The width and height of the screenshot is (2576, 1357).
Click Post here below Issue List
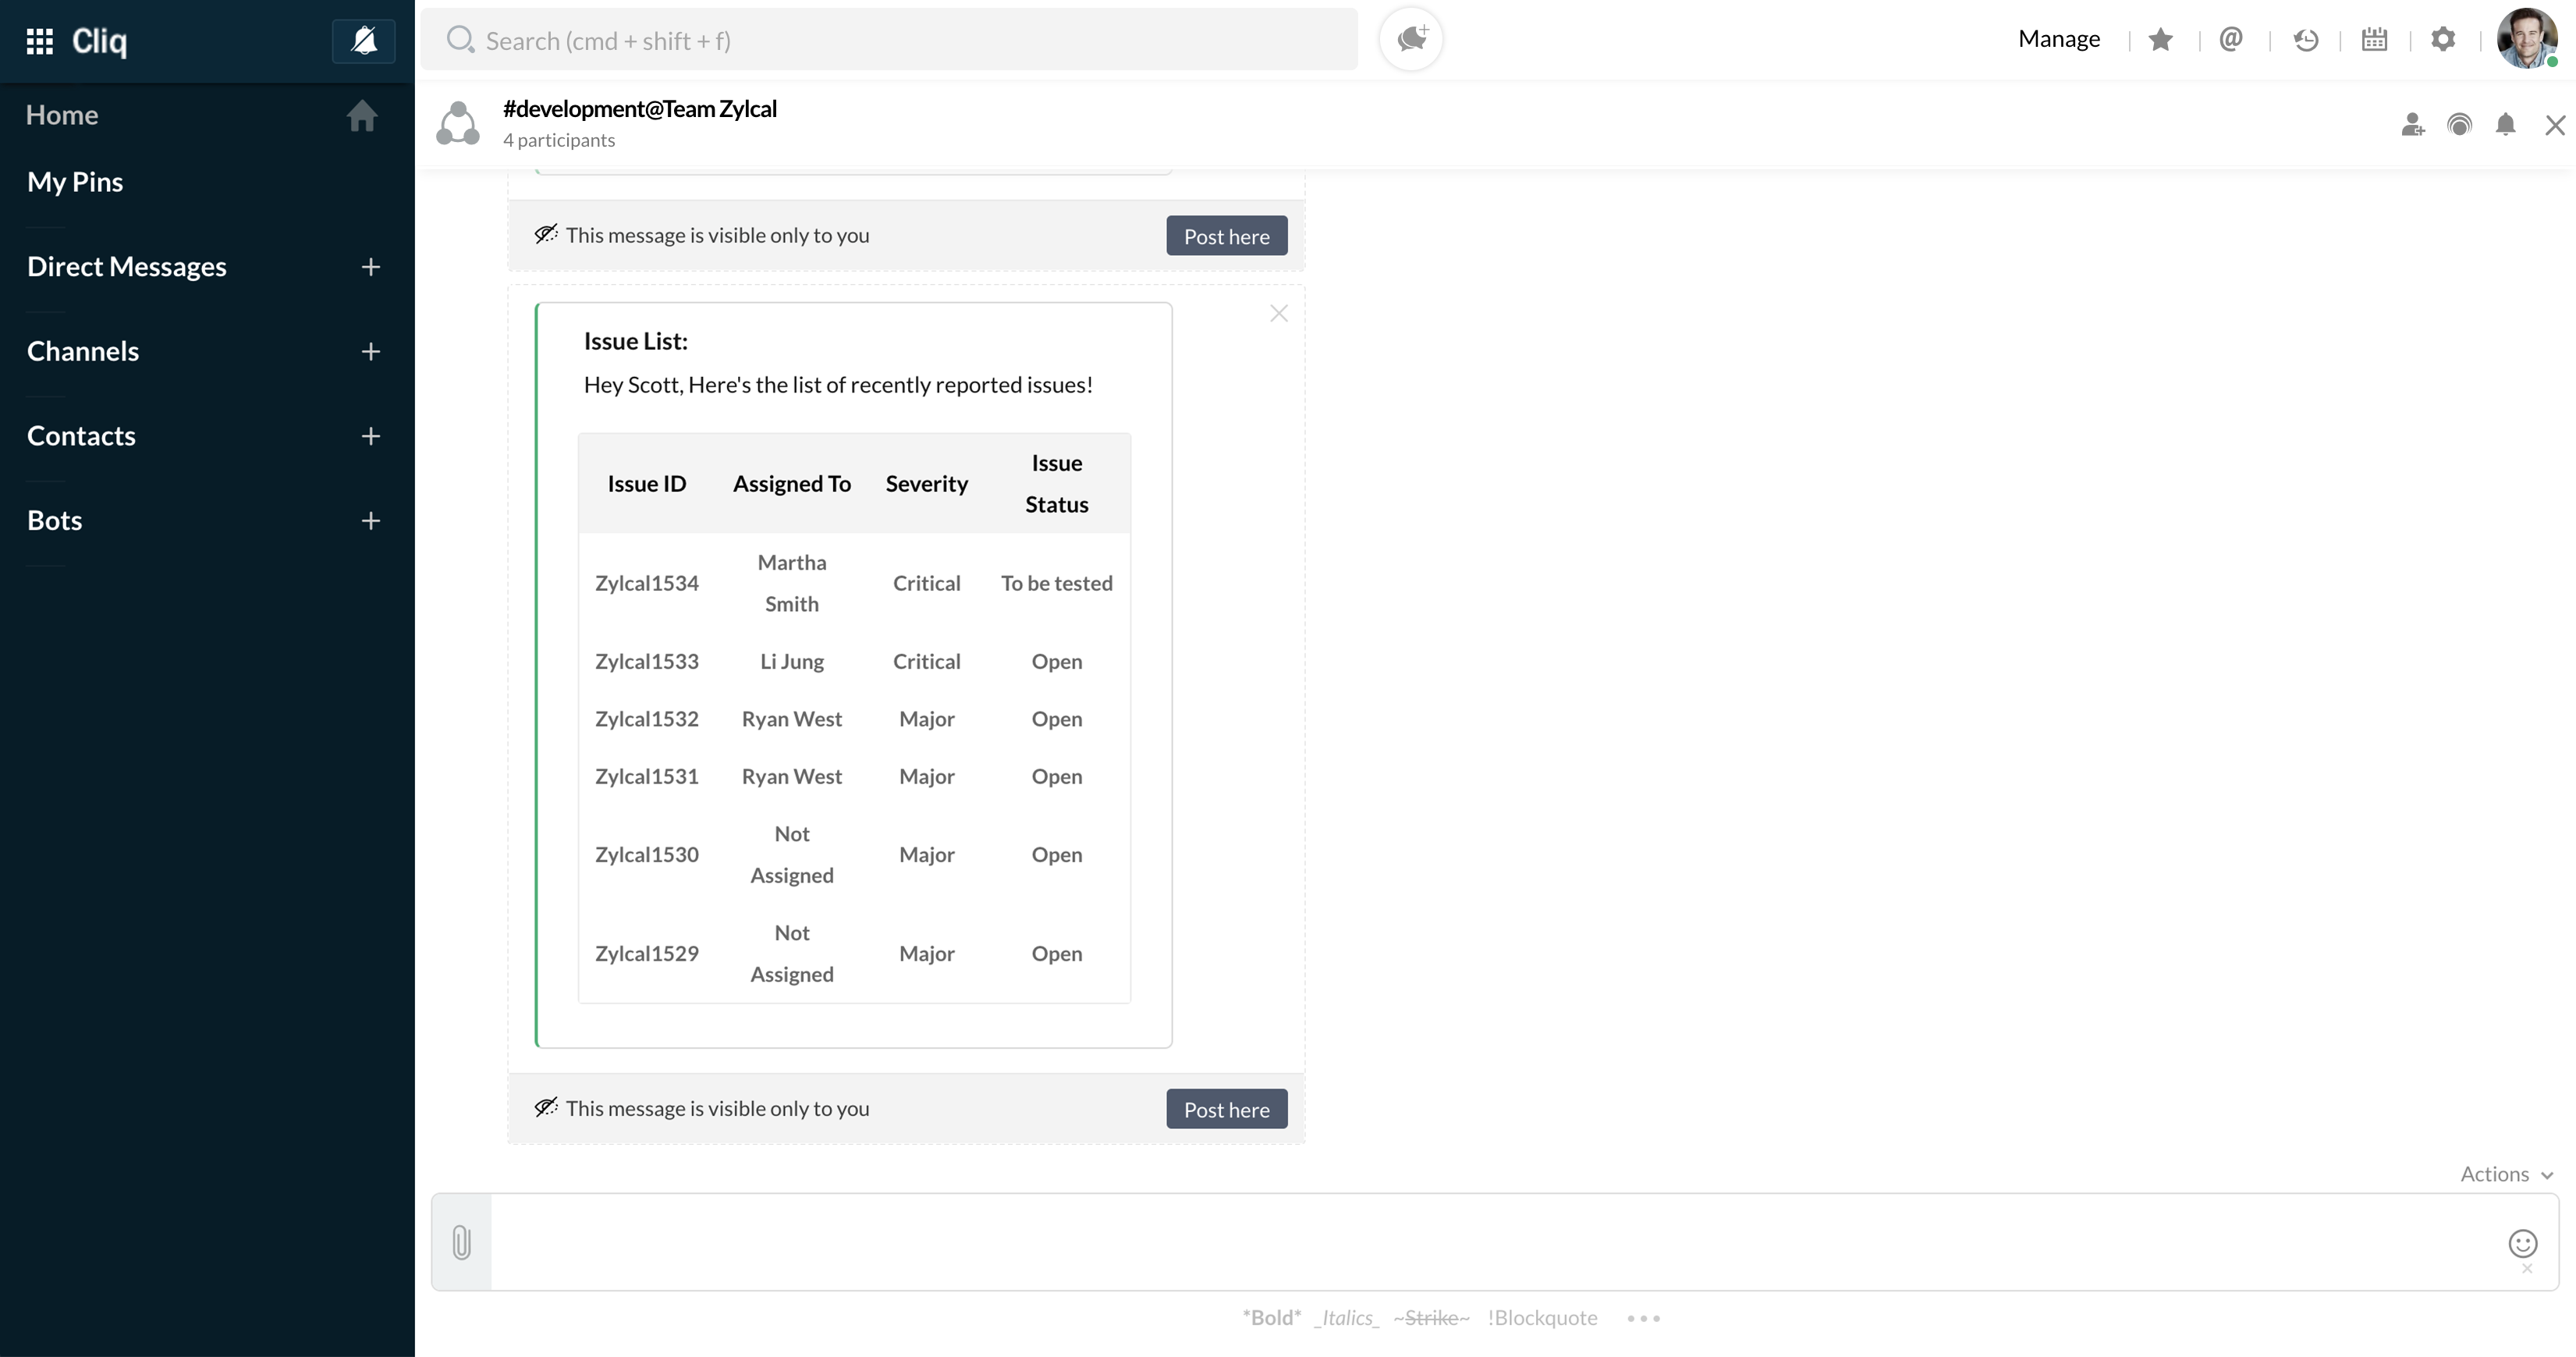point(1226,1109)
